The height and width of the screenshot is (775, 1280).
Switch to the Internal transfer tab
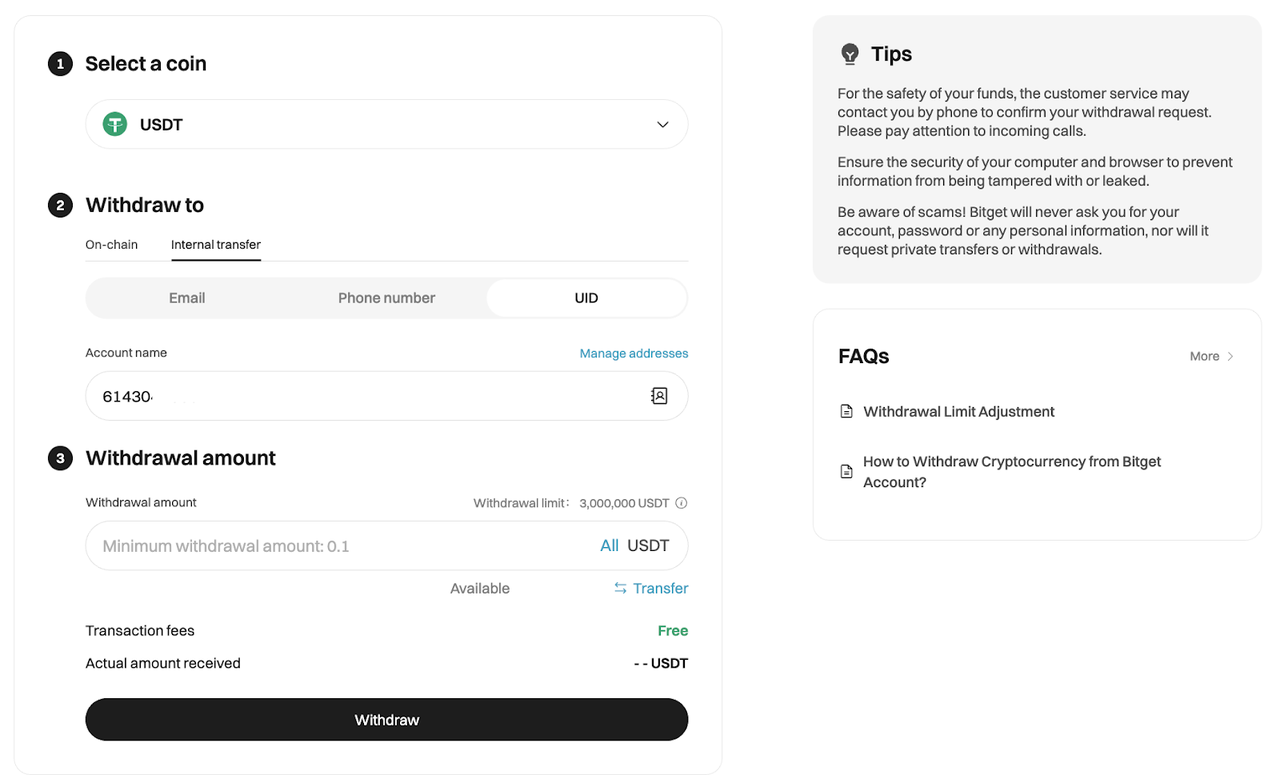tap(216, 245)
